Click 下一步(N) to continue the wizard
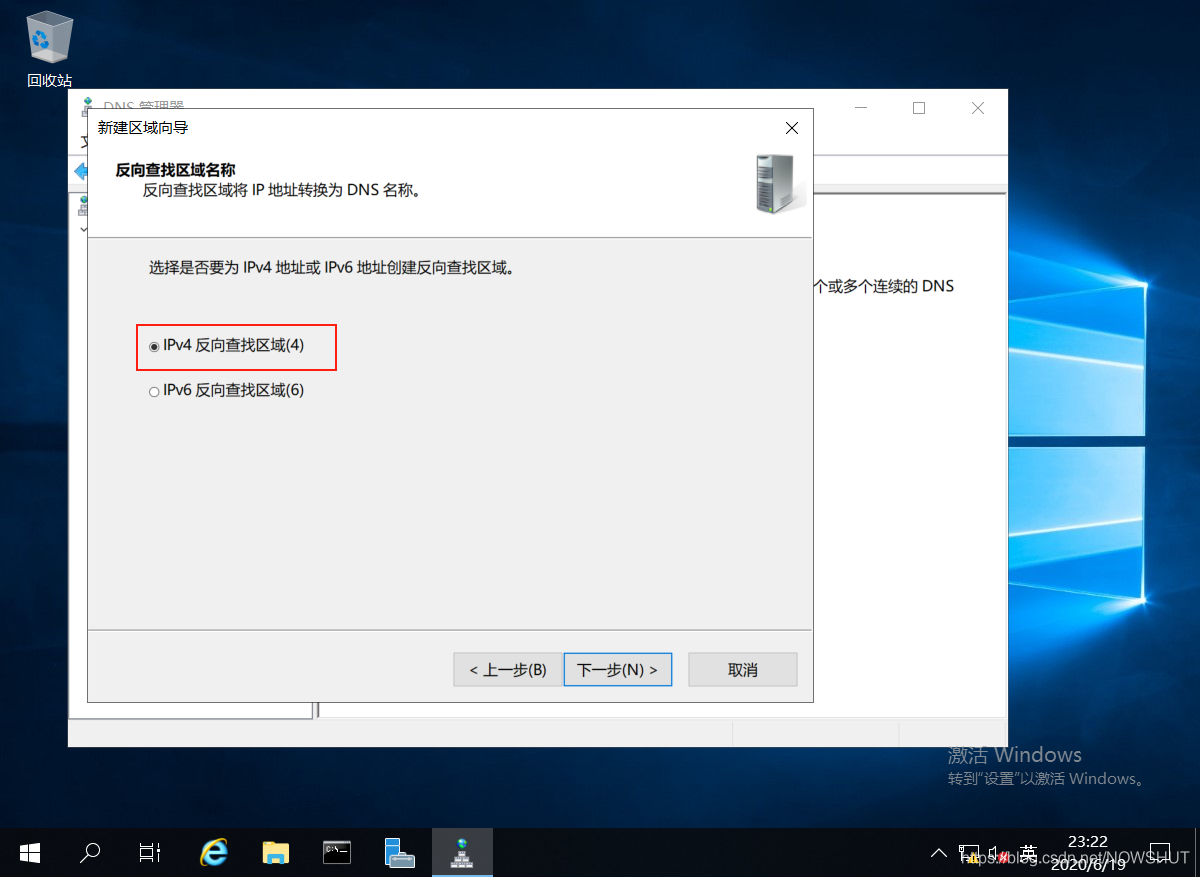 pos(617,670)
